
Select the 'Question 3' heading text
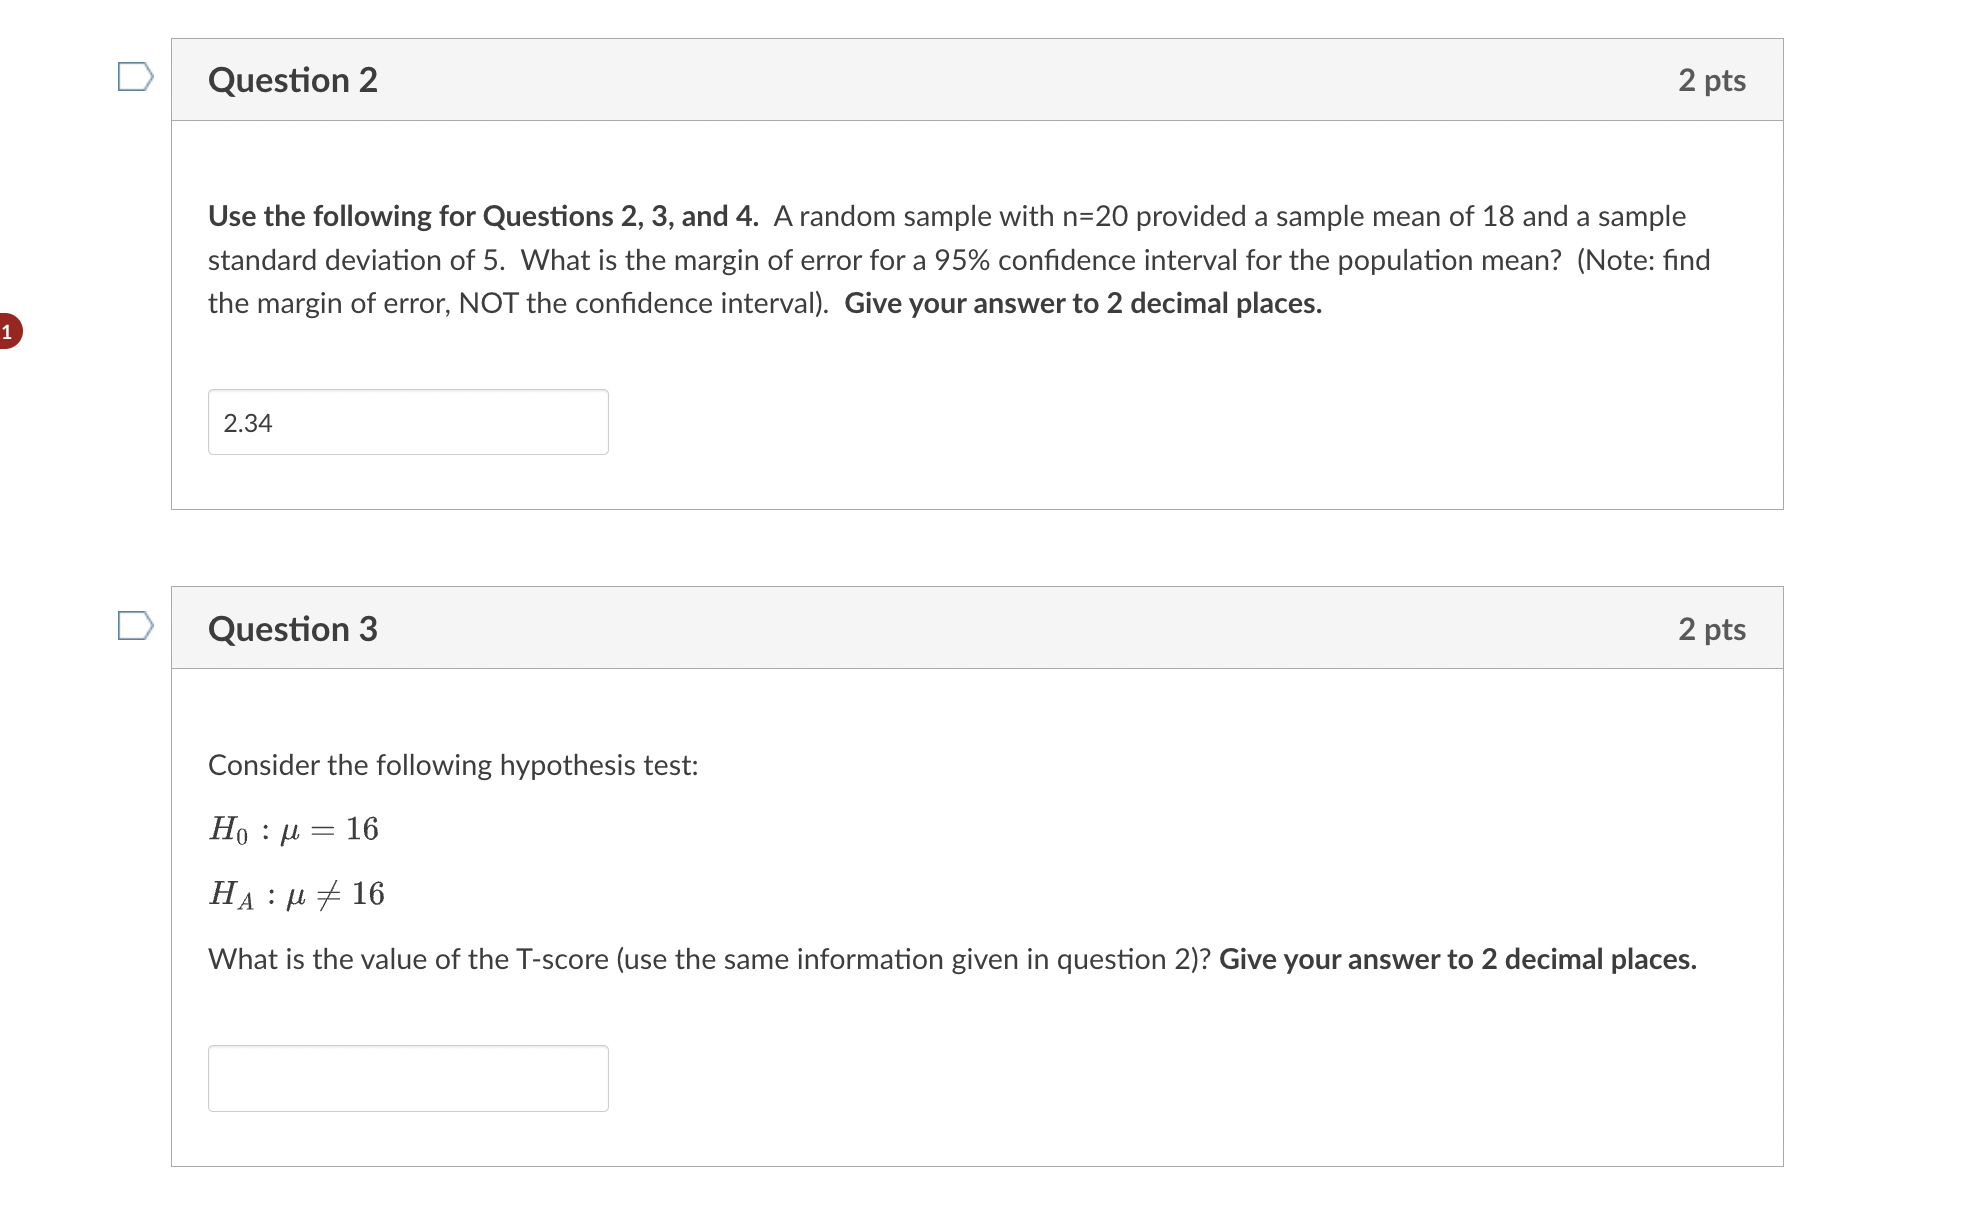292,627
